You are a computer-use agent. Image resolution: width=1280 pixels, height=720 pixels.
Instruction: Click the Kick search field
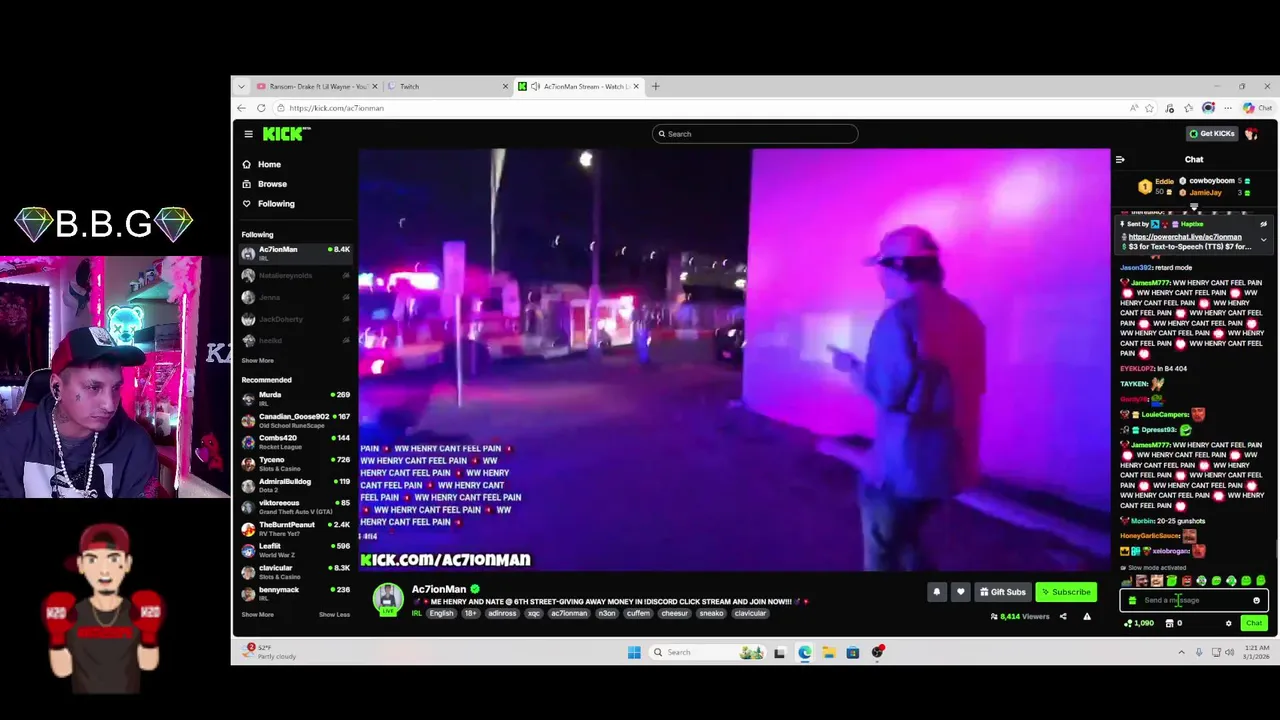(x=755, y=134)
